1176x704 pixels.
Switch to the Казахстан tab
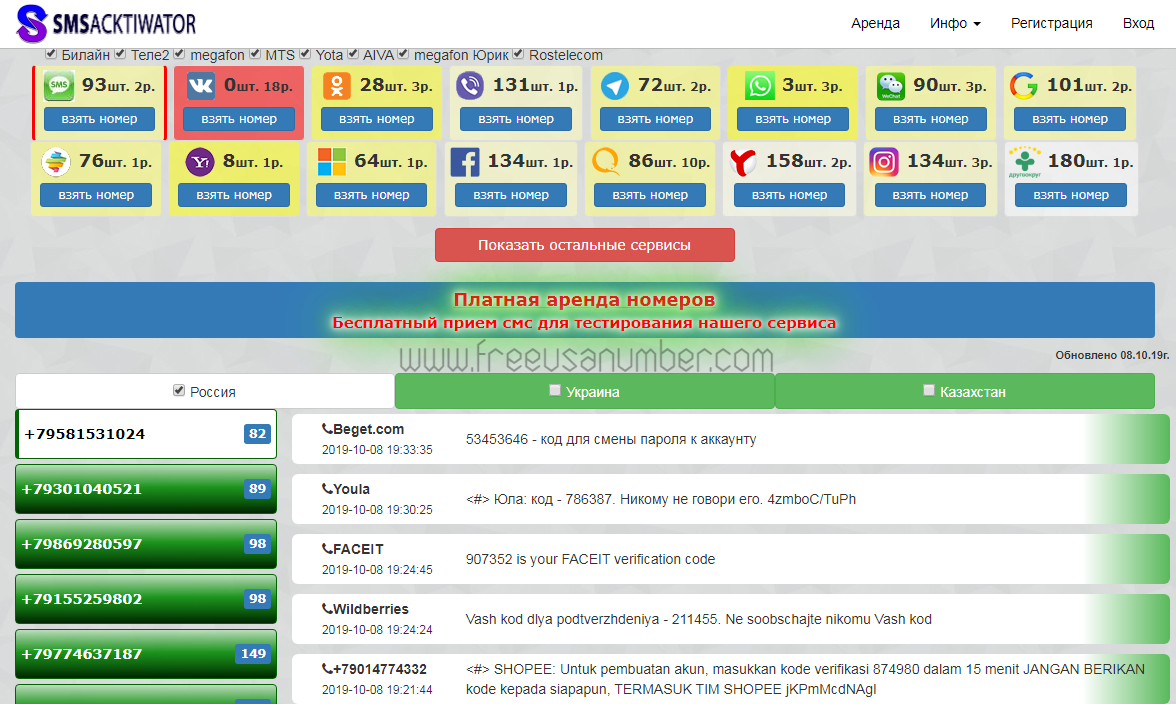[964, 391]
